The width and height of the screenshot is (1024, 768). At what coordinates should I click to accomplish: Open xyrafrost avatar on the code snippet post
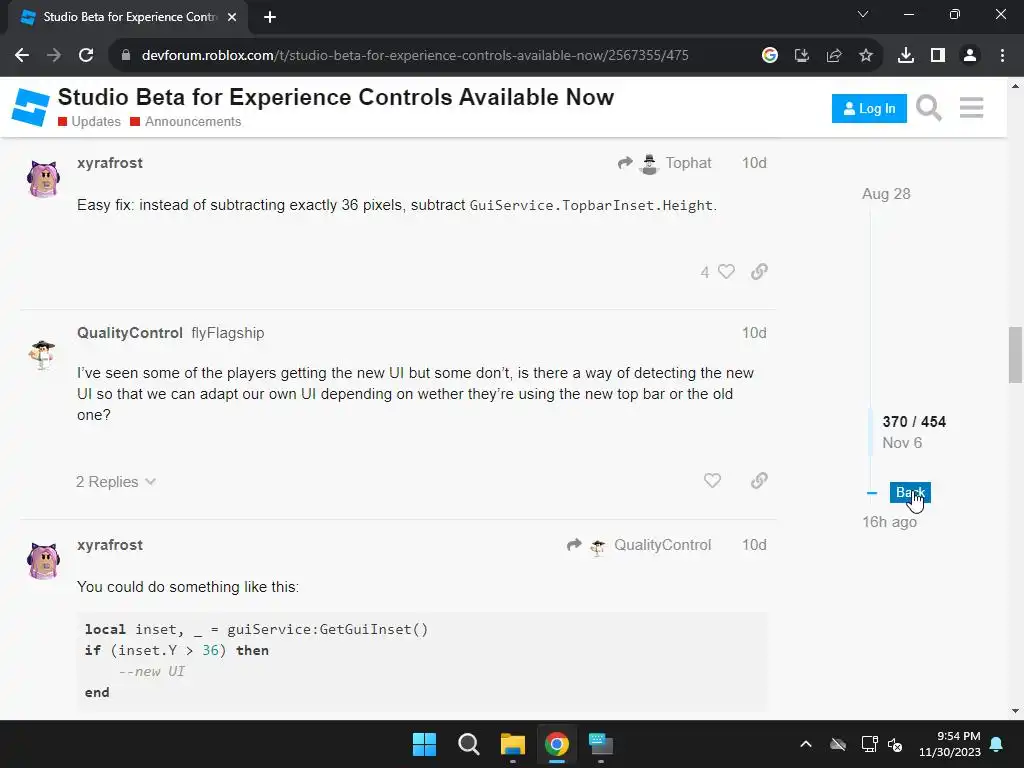click(x=44, y=561)
